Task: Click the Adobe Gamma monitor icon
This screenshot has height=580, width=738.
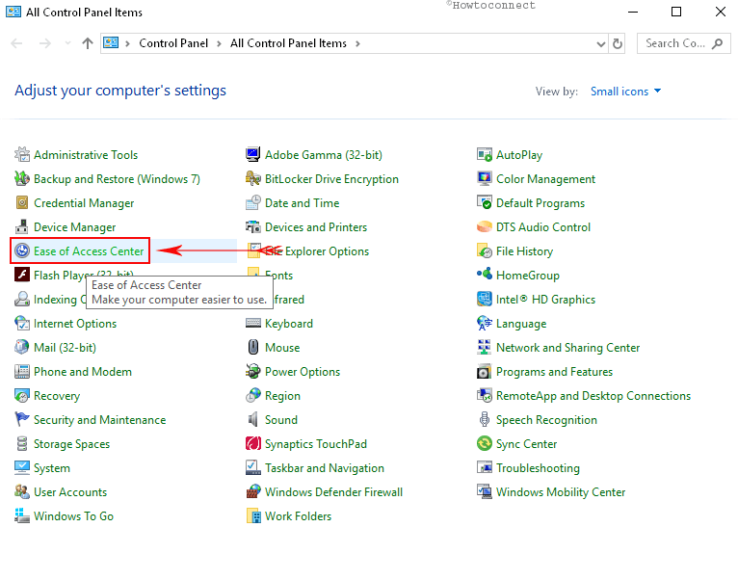Action: tap(253, 154)
